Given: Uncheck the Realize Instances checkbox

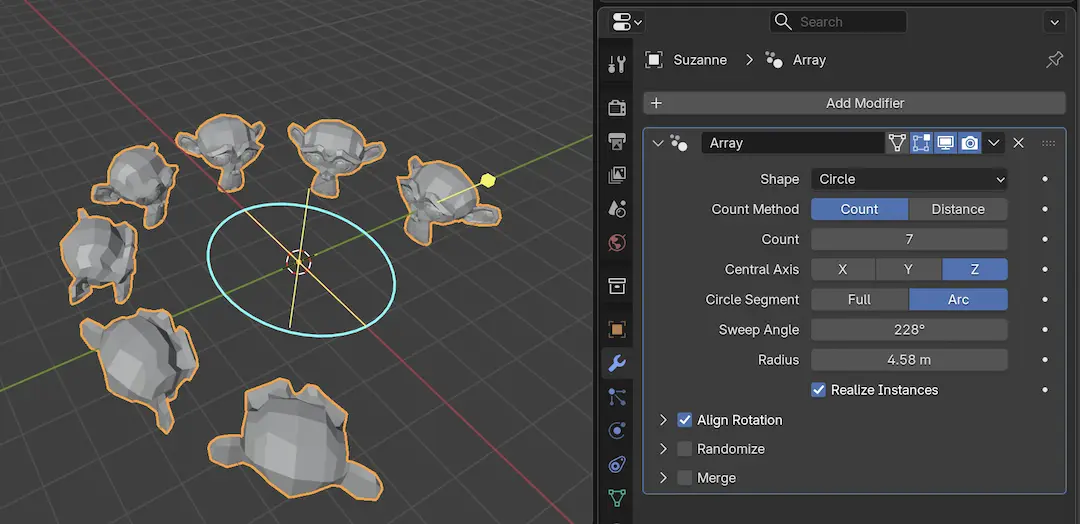Looking at the screenshot, I should (x=818, y=390).
